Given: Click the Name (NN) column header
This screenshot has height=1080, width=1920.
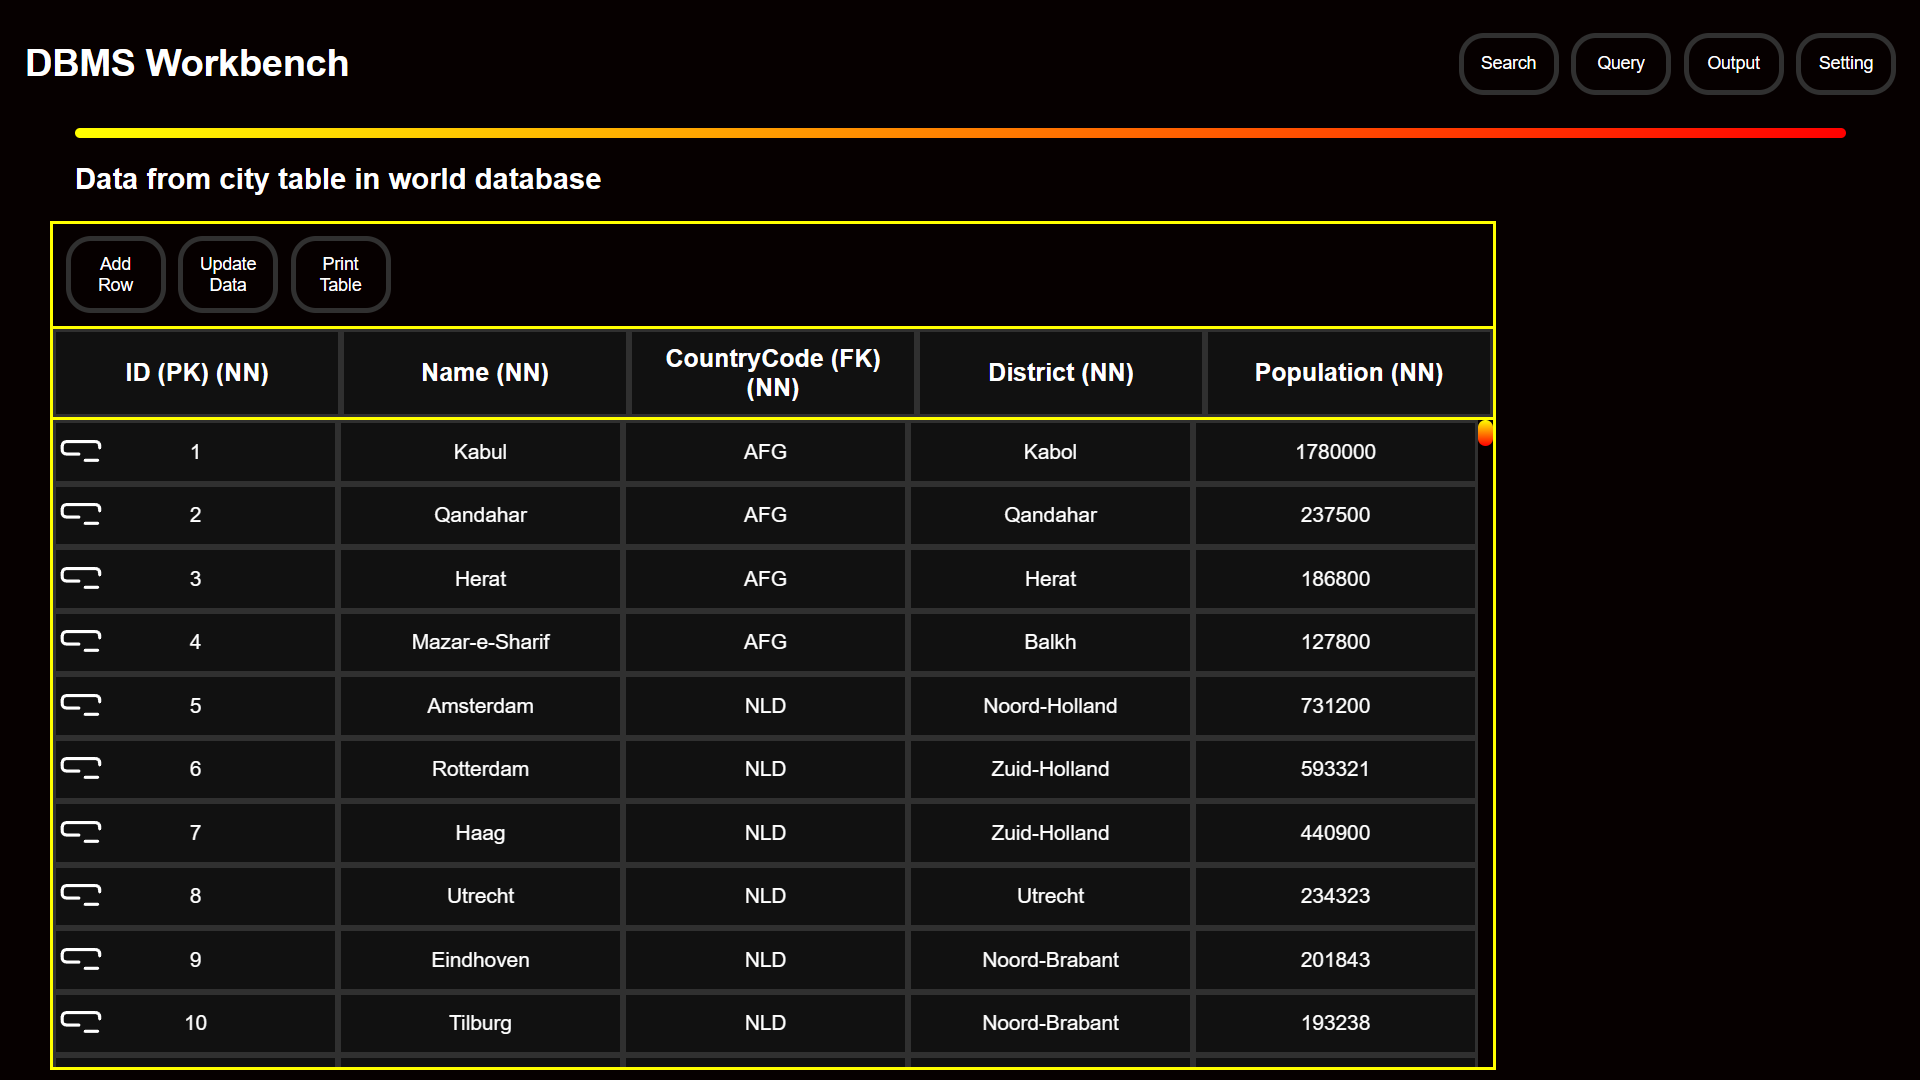Looking at the screenshot, I should (x=485, y=373).
